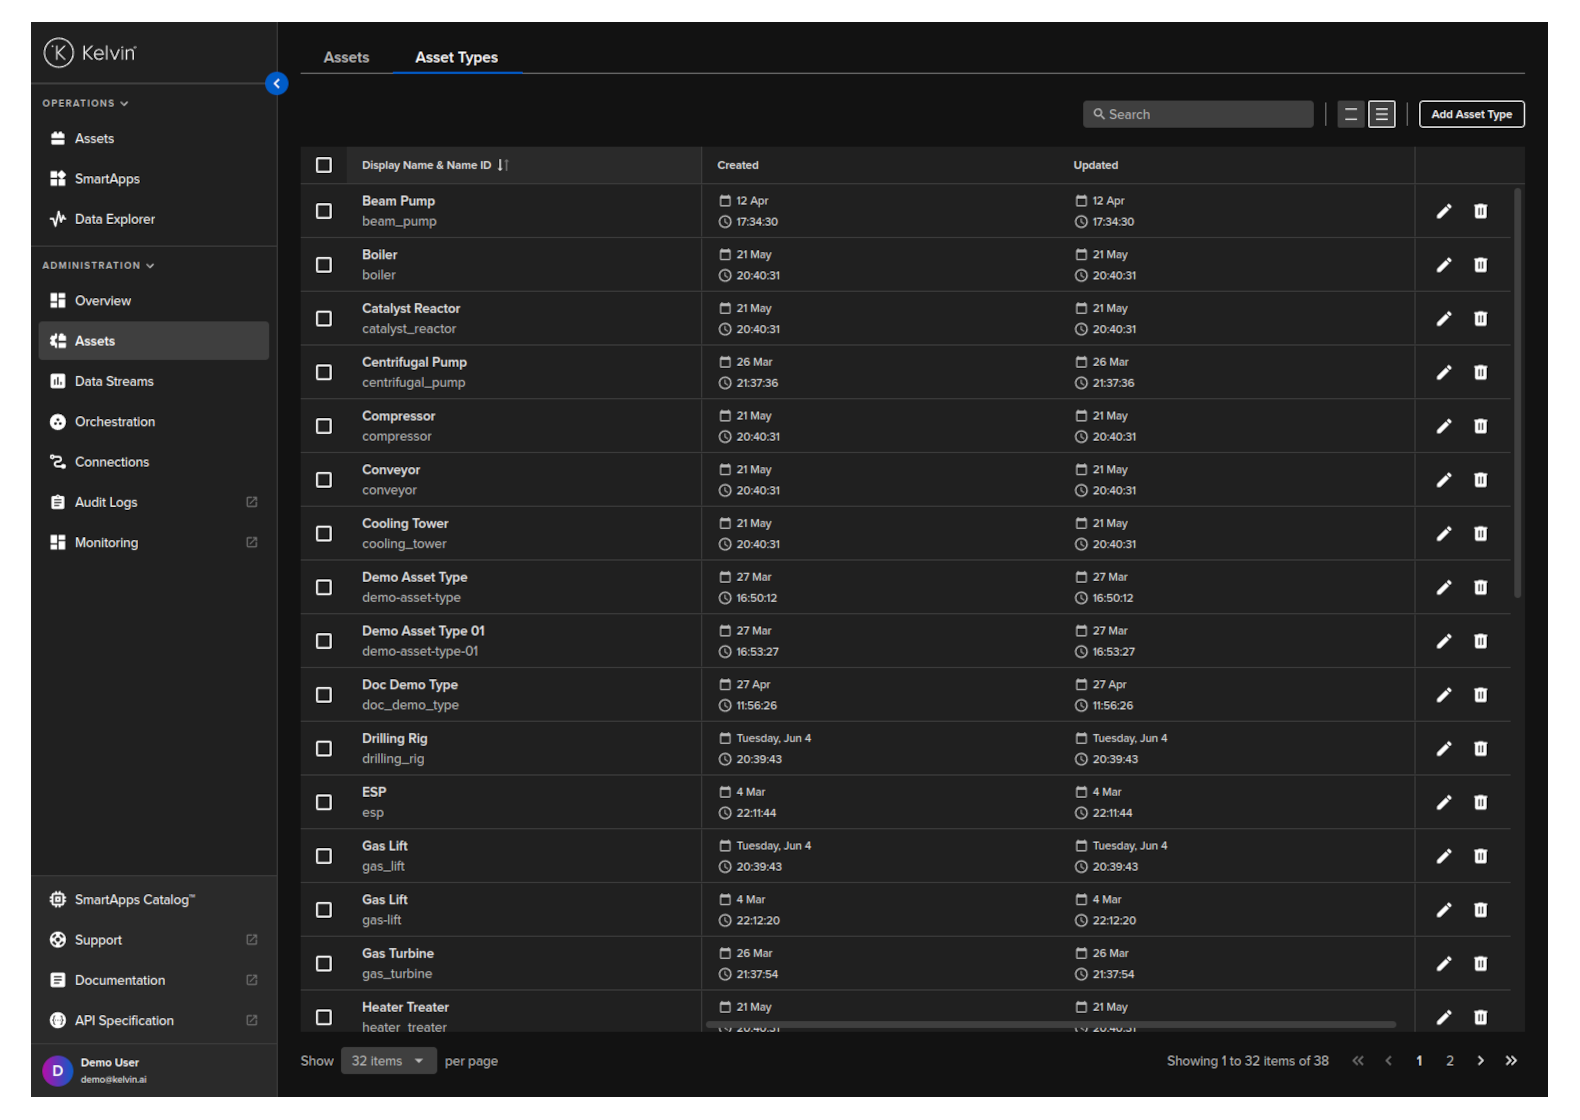
Task: Click the Search input field
Action: pyautogui.click(x=1198, y=115)
